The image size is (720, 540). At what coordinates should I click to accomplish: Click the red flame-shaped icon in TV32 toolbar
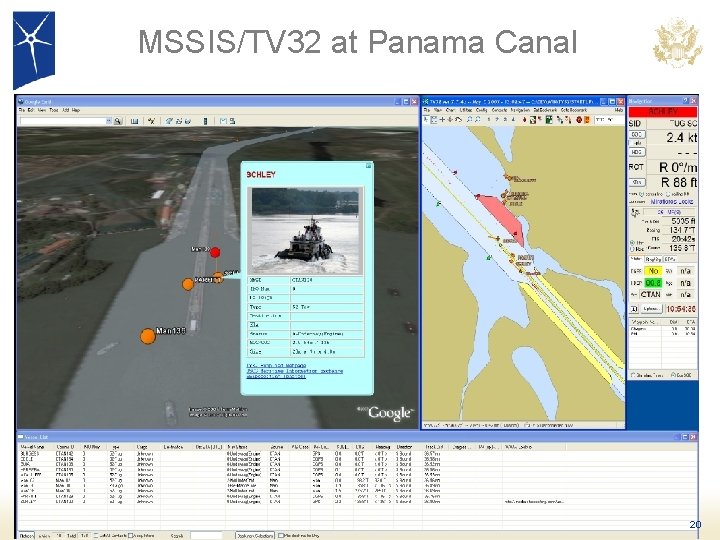coord(524,119)
